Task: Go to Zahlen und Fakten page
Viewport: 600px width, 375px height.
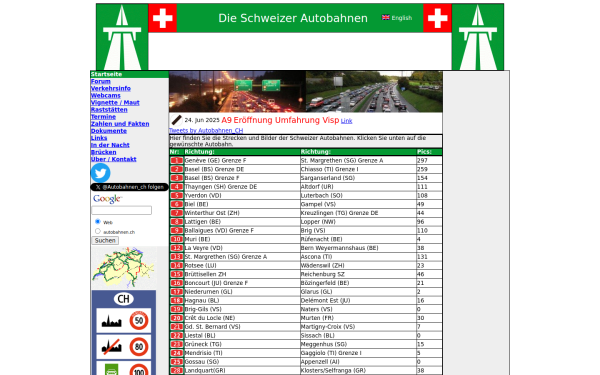Action: point(120,124)
